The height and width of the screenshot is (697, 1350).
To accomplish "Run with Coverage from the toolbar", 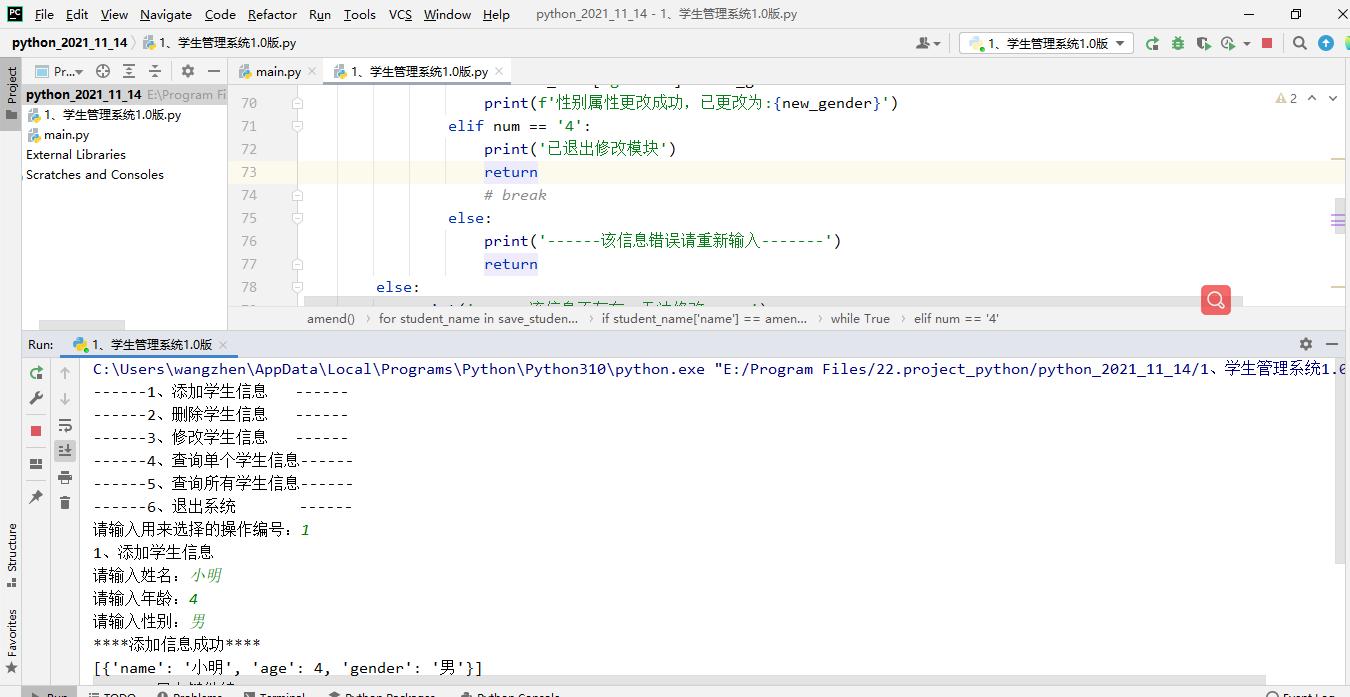I will click(x=1203, y=43).
